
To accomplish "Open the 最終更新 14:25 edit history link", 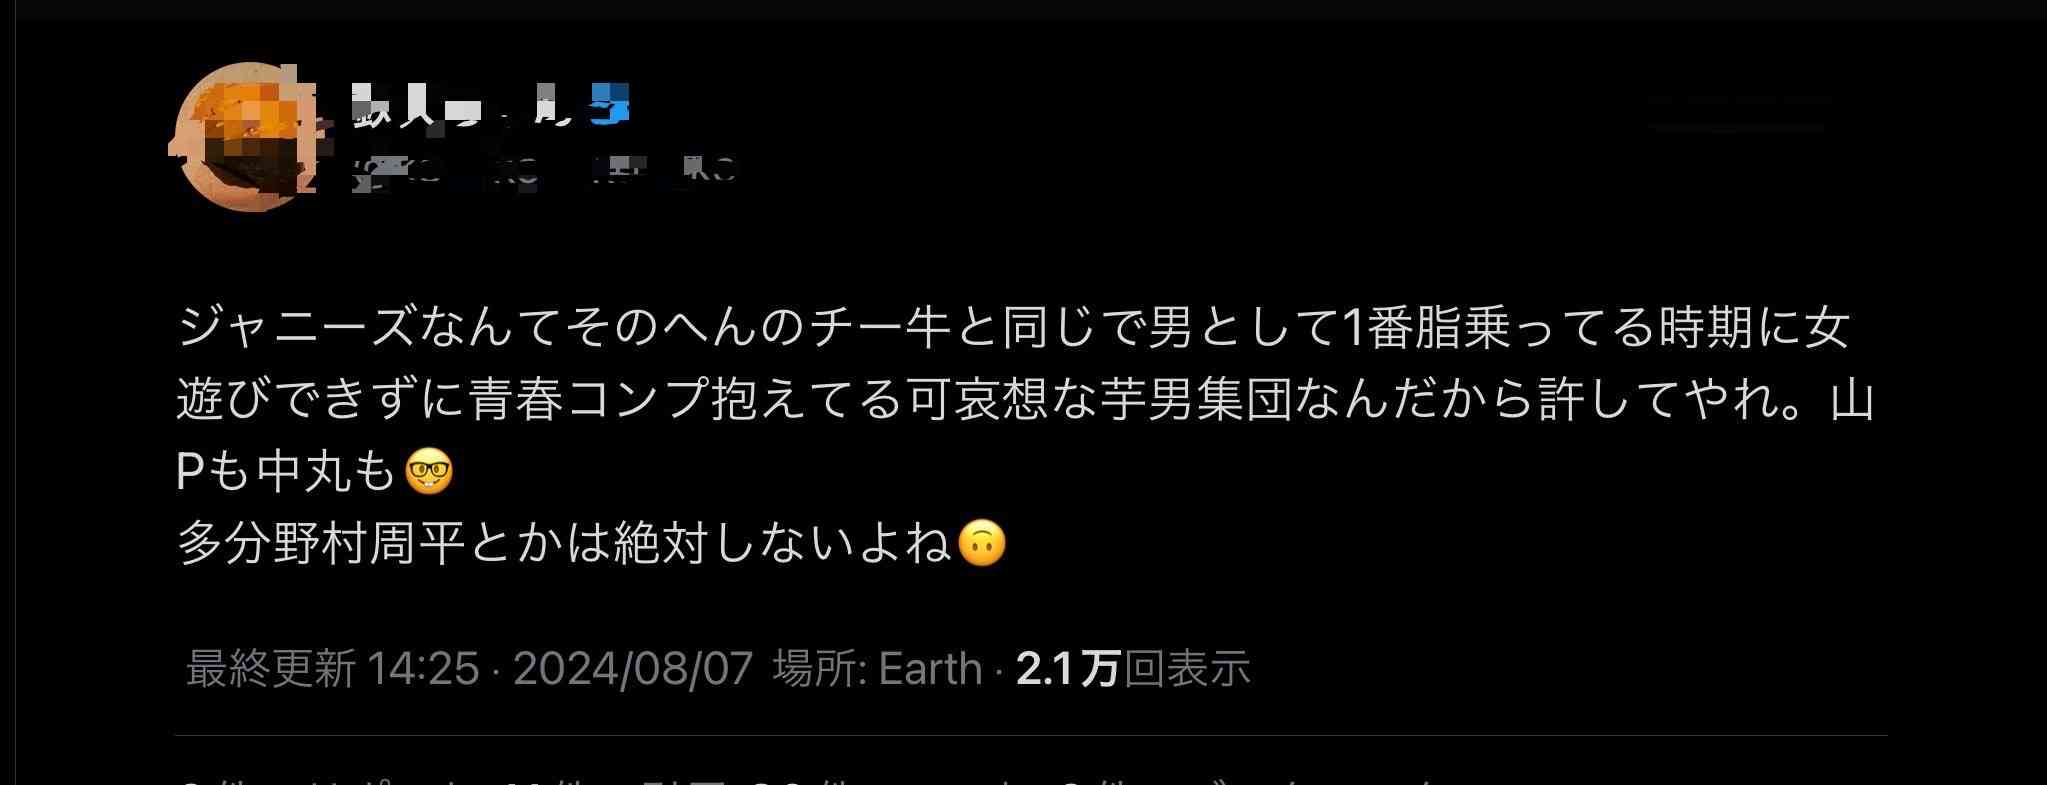I will 333,668.
